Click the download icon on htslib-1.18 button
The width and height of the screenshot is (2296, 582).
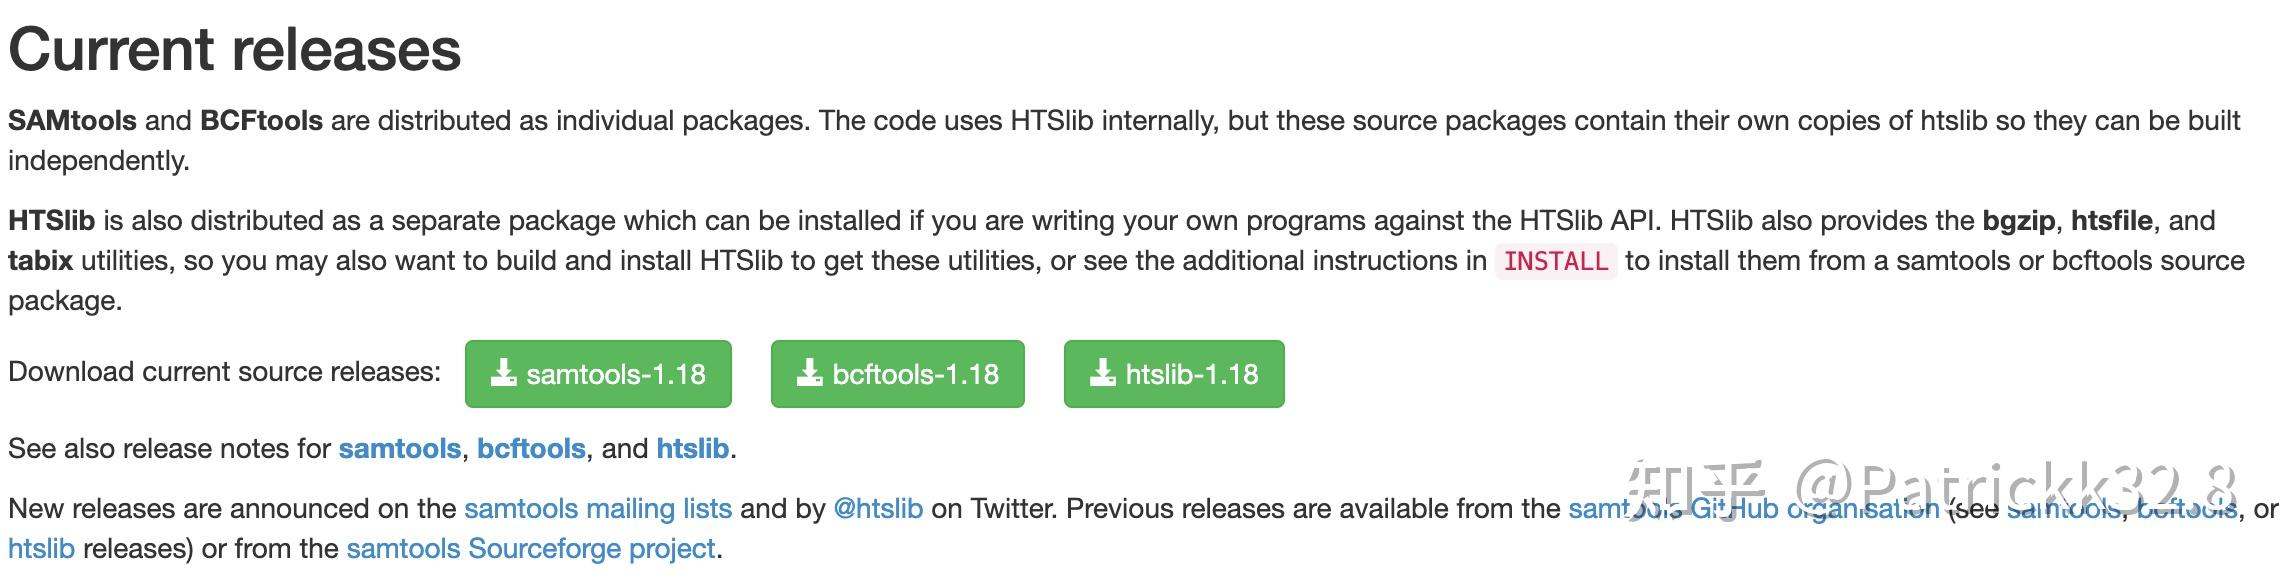point(1102,374)
